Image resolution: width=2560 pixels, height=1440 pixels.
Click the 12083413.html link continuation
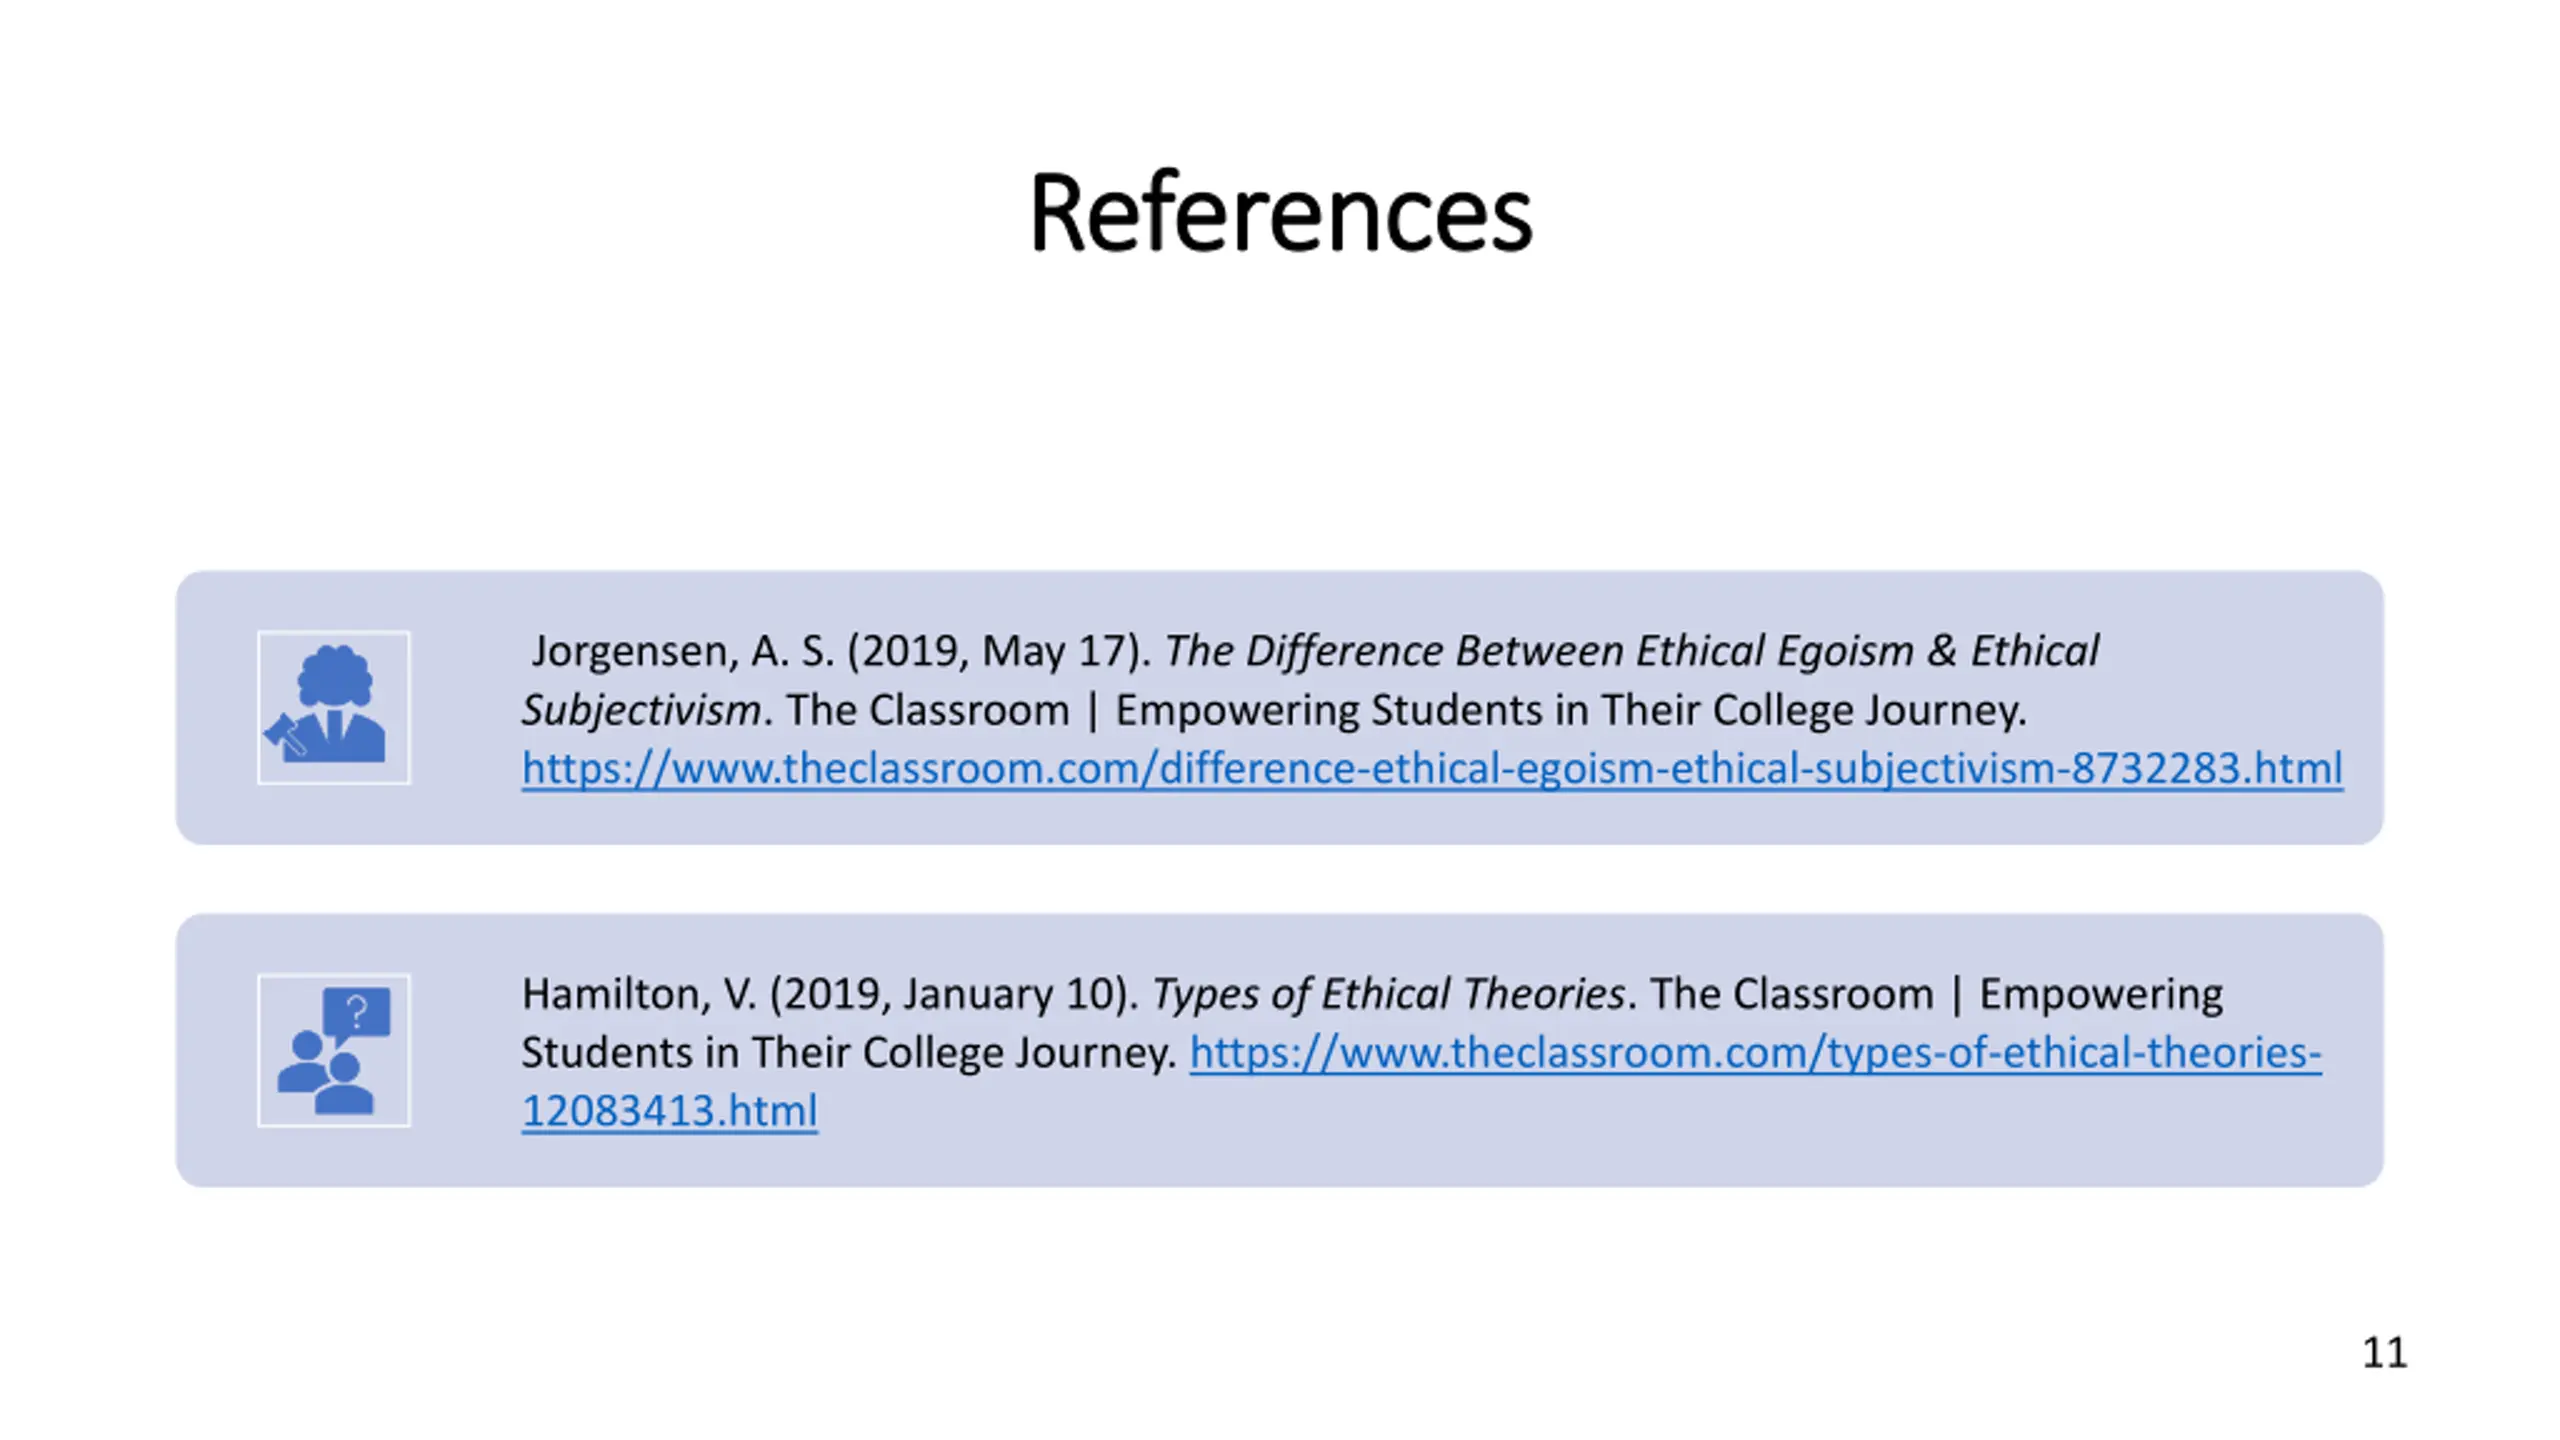point(669,1111)
